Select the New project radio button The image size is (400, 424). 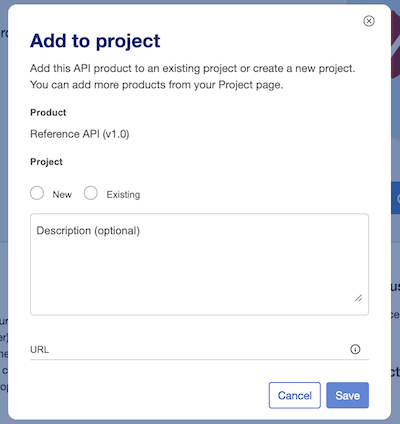pos(37,193)
